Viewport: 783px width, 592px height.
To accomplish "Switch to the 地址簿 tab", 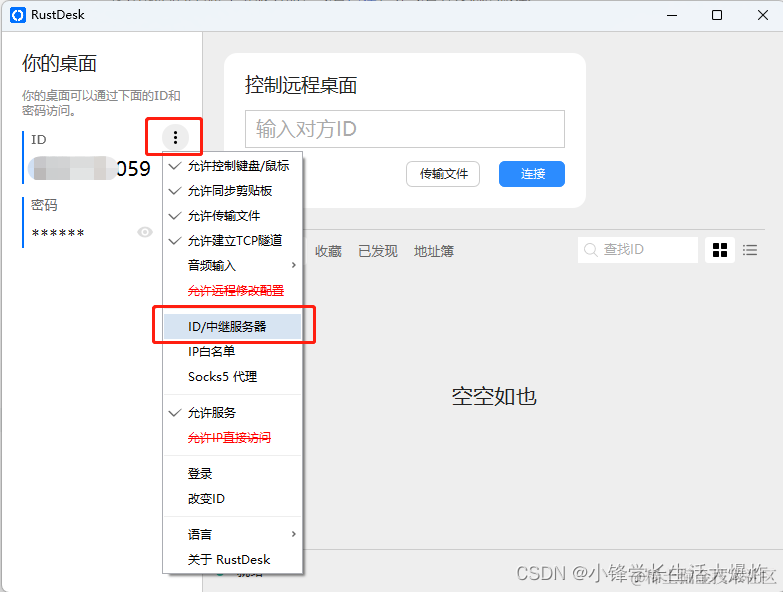I will coord(434,251).
